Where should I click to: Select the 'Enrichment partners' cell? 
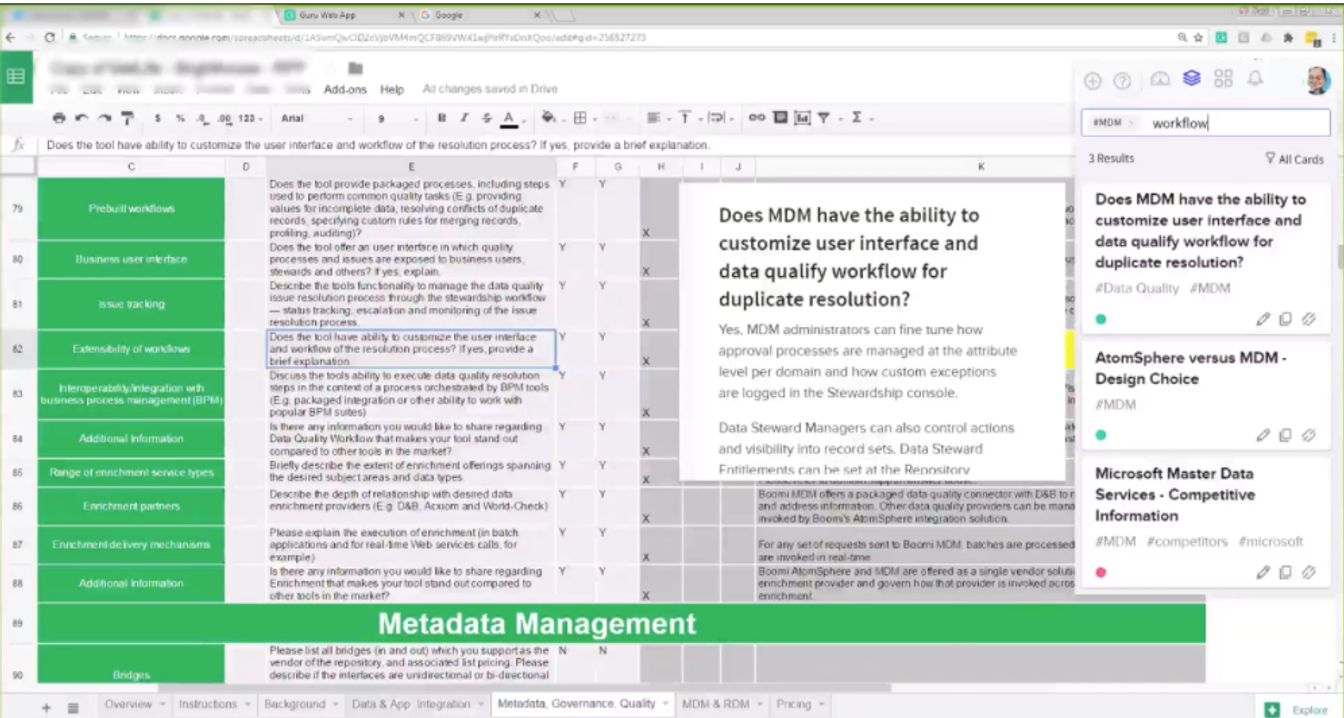pyautogui.click(x=131, y=506)
